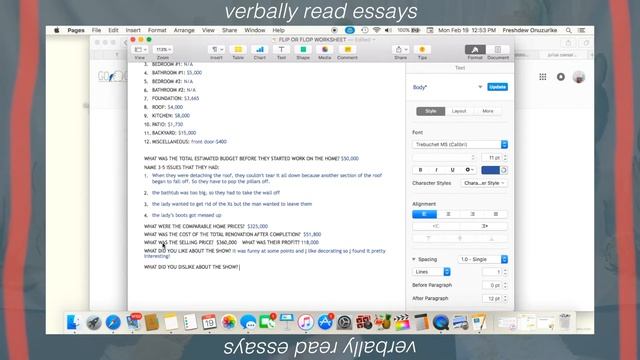Open Safari from the Dock

click(113, 322)
